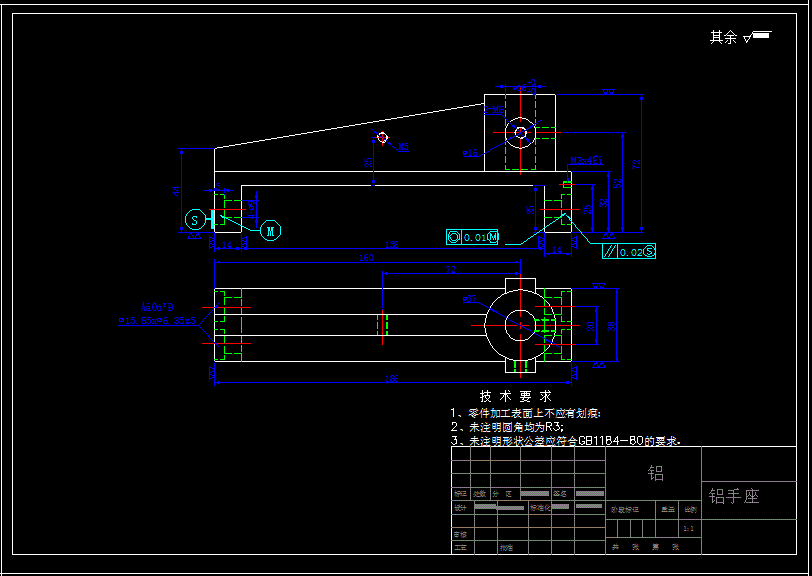Image resolution: width=812 pixels, height=576 pixels.
Task: Click the 铝 material cell in title block
Action: tap(655, 473)
